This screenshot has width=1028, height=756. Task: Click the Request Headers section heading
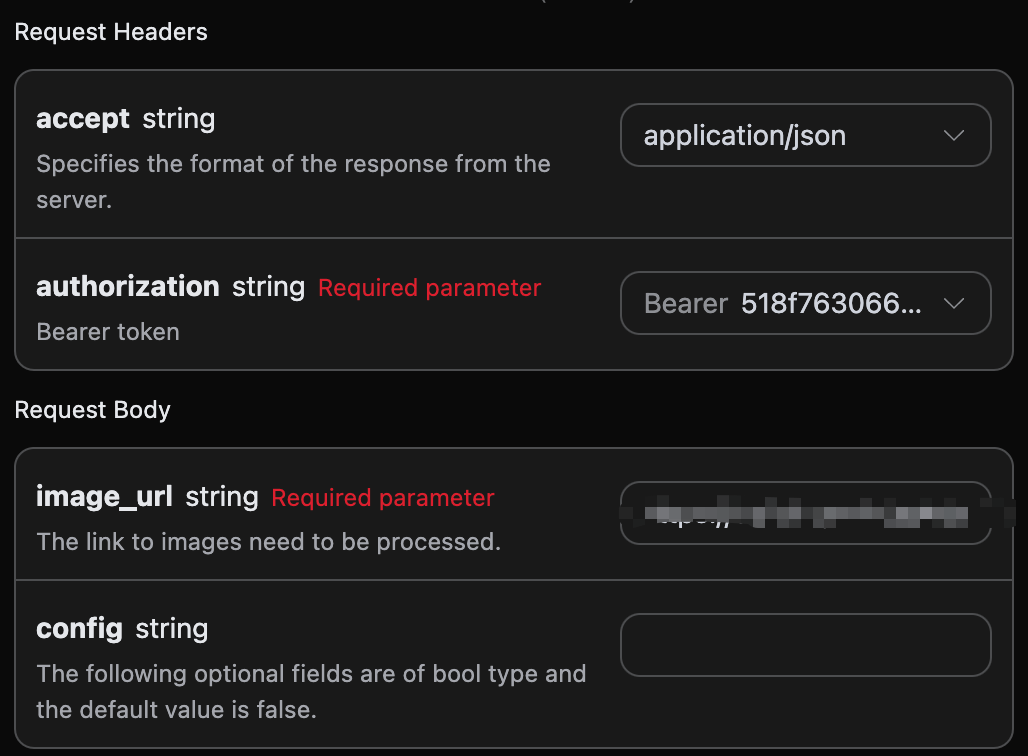click(x=111, y=32)
